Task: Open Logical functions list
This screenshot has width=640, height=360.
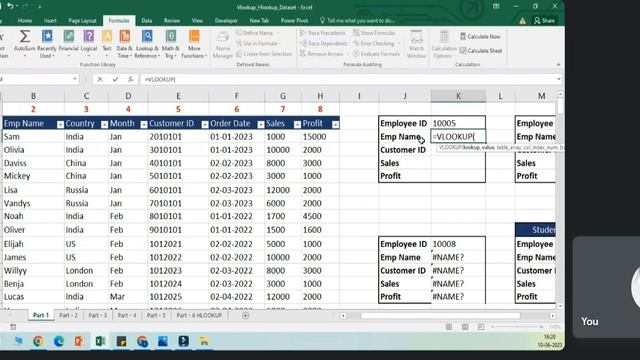Action: click(x=89, y=43)
